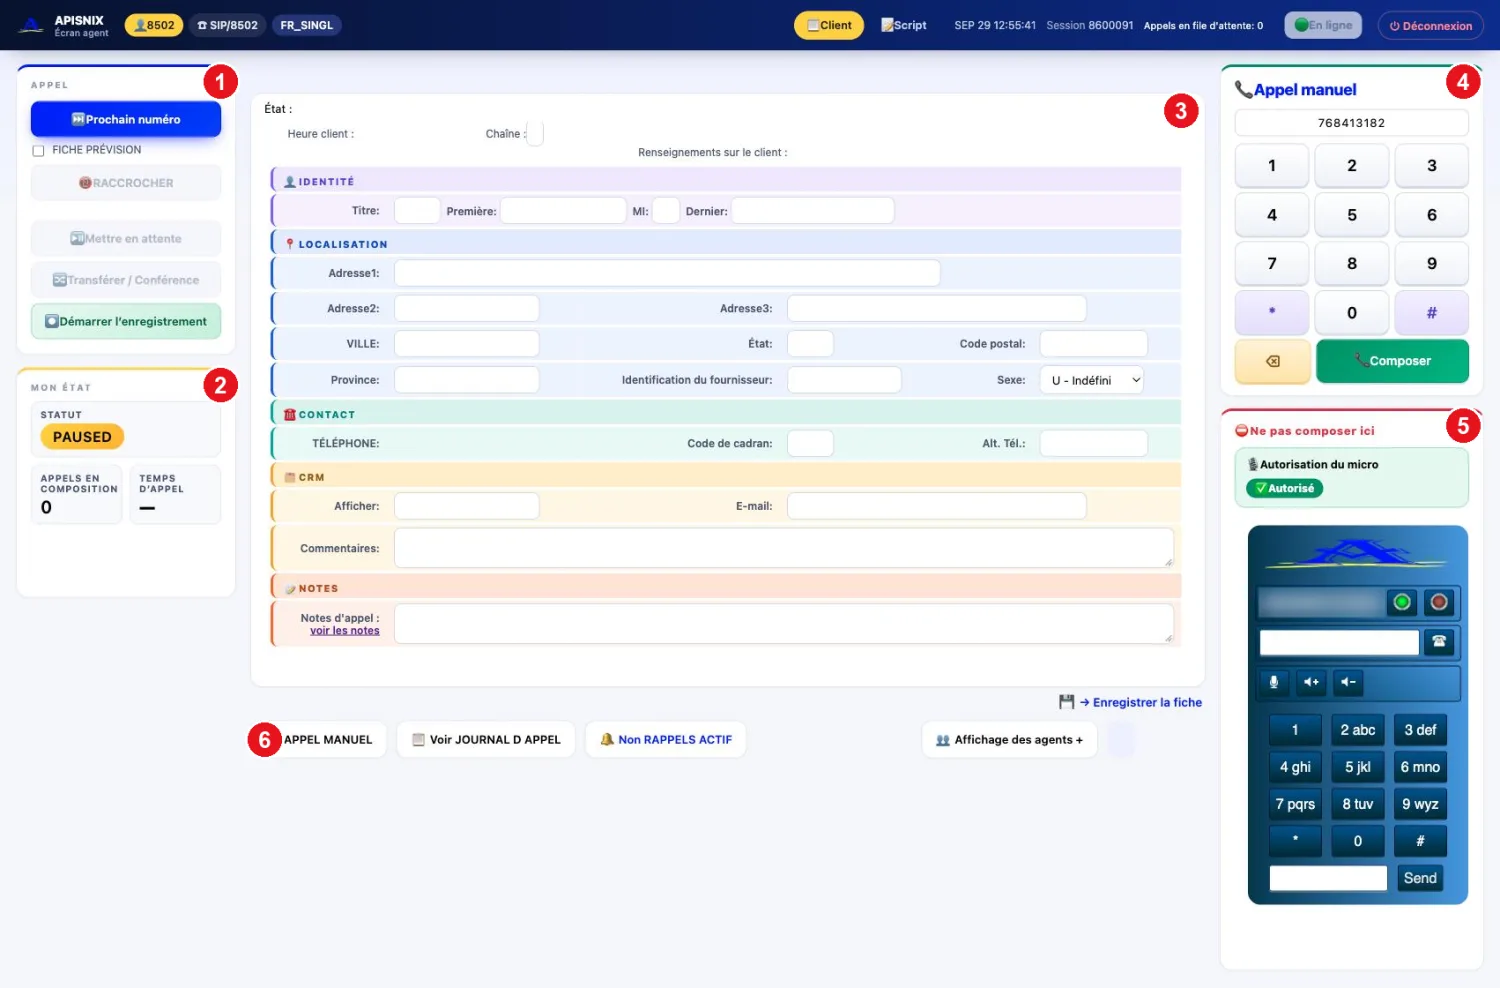The width and height of the screenshot is (1500, 988).
Task: Click the Commentaires text area
Action: click(784, 548)
